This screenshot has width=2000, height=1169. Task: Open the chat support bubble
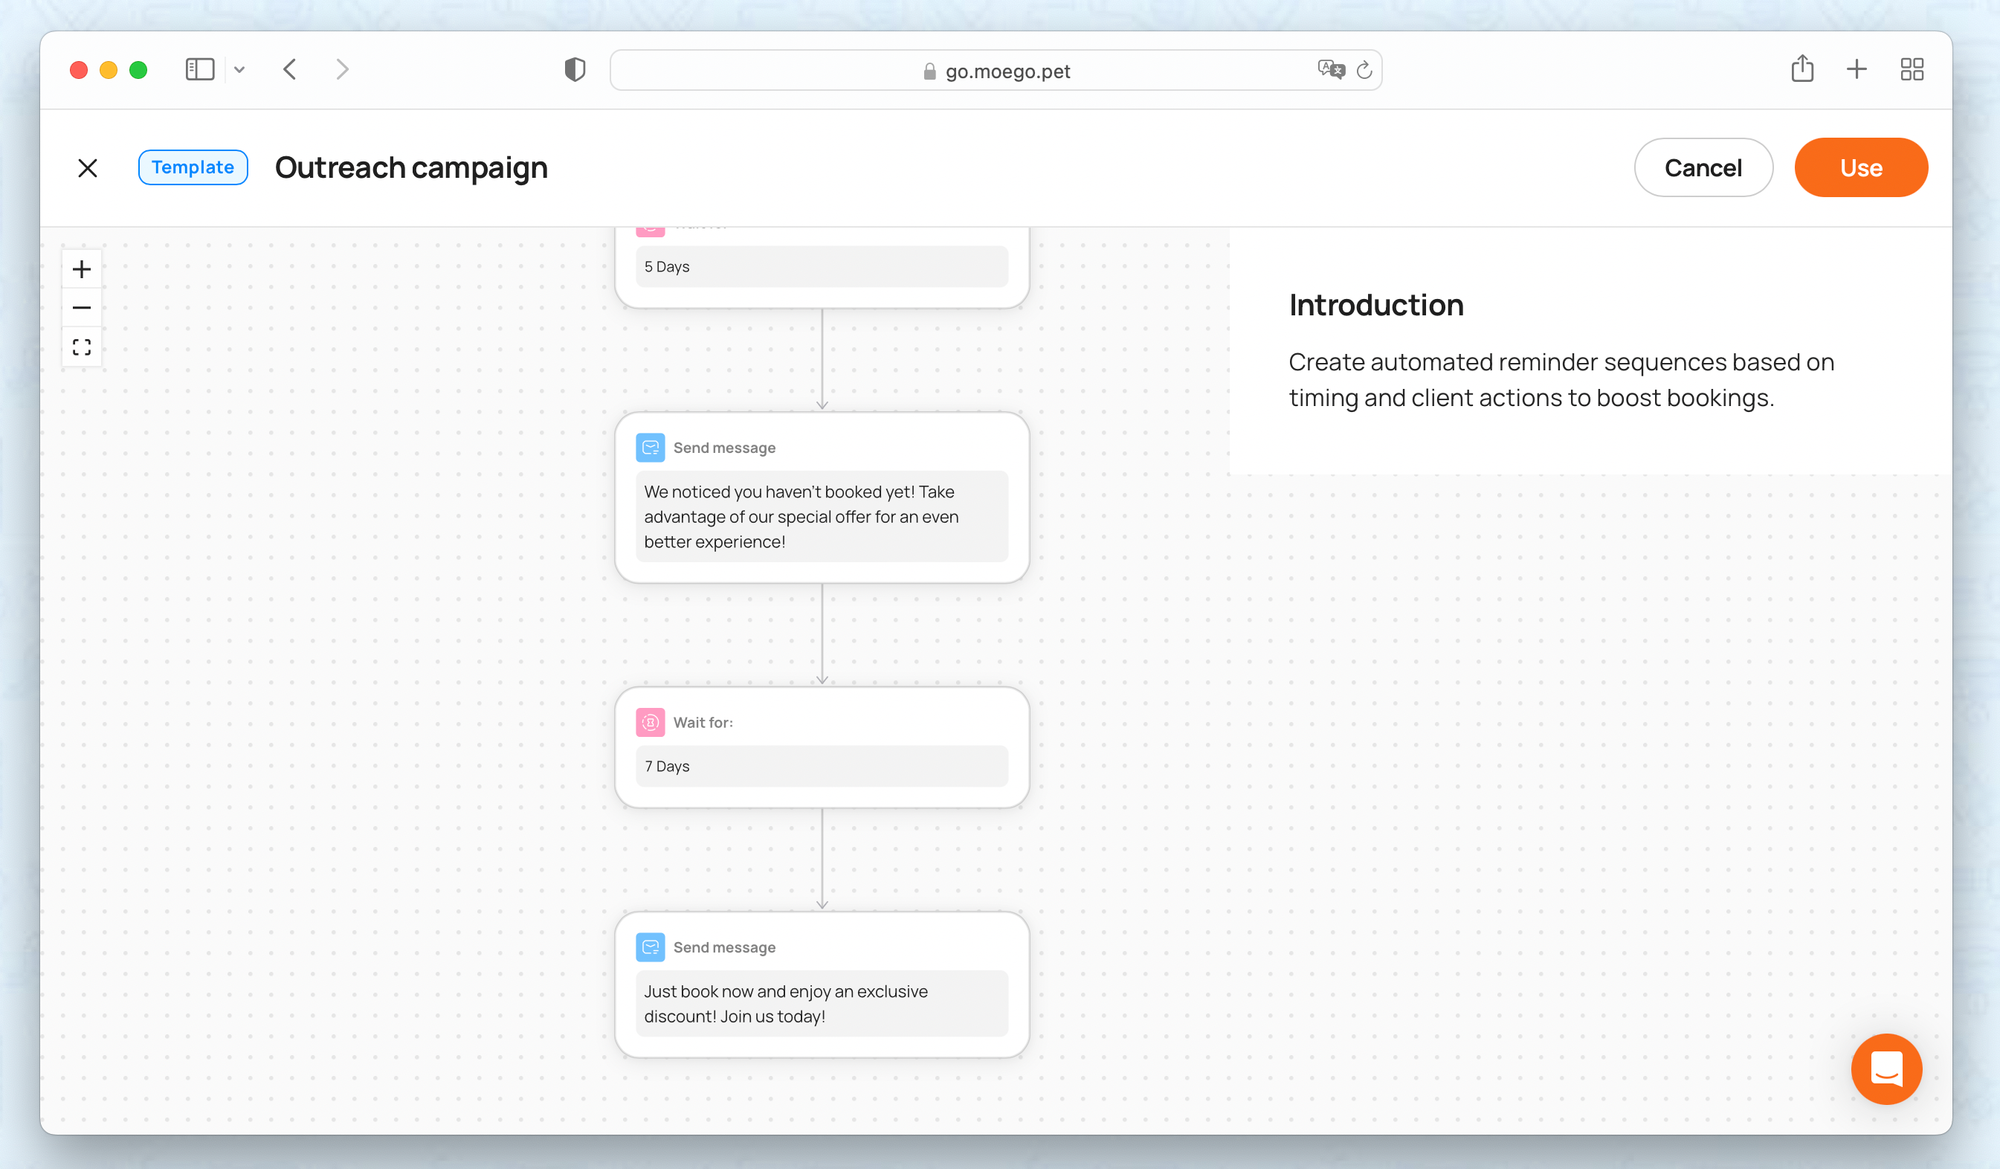click(1886, 1069)
